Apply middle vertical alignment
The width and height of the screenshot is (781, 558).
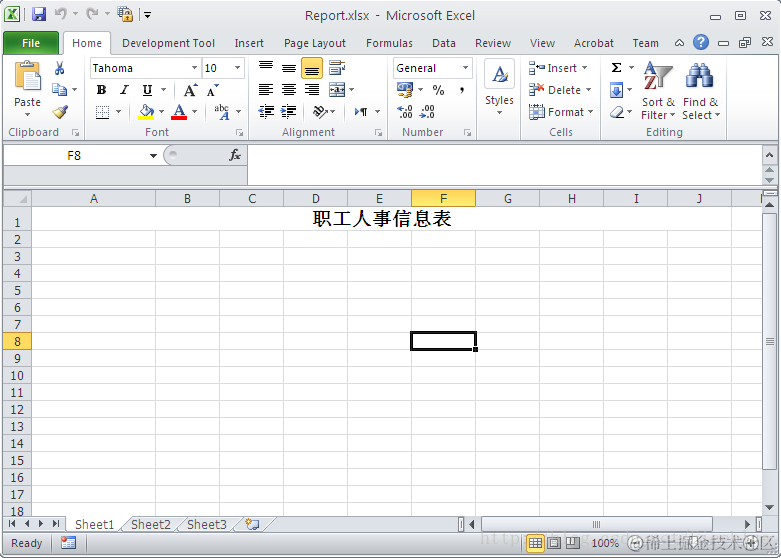point(289,68)
